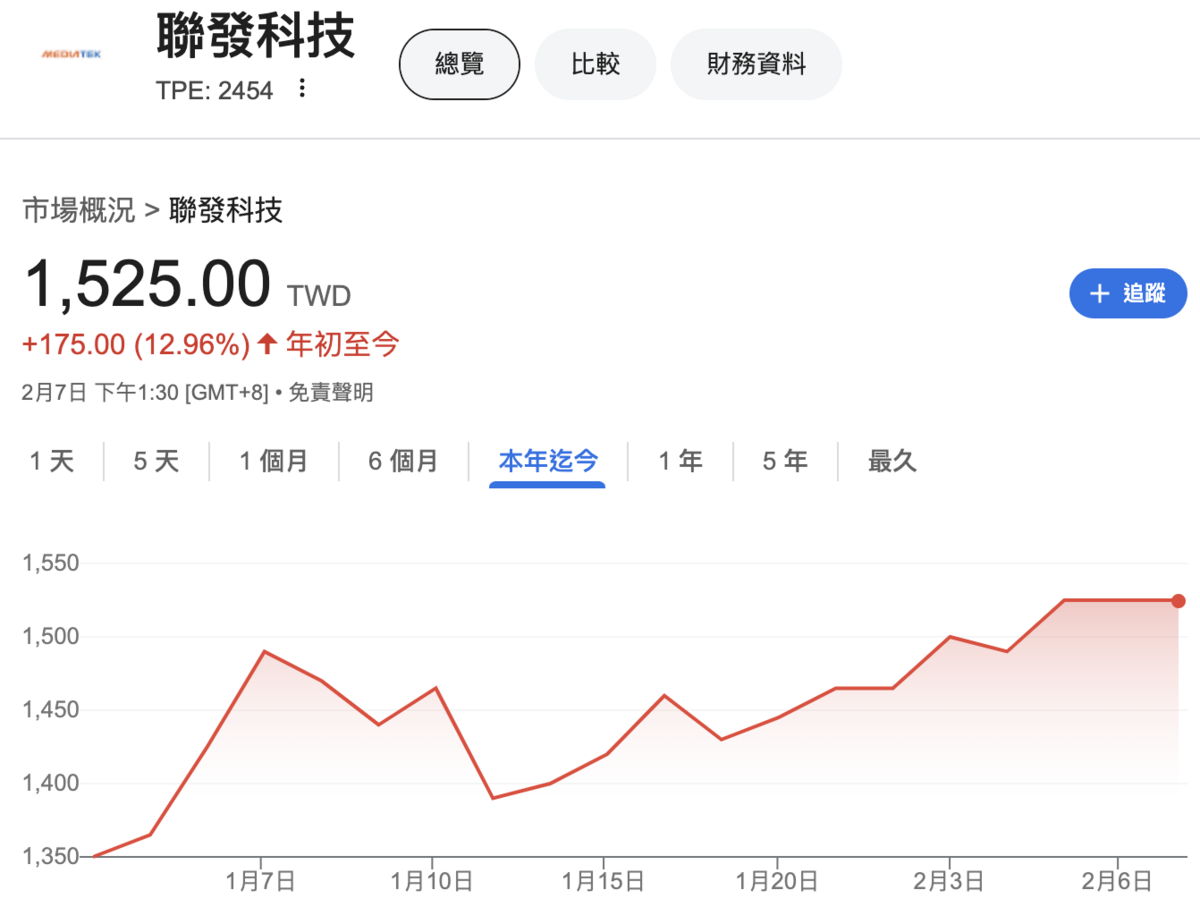Select the 總覽 tab
The width and height of the screenshot is (1200, 907).
[x=460, y=65]
